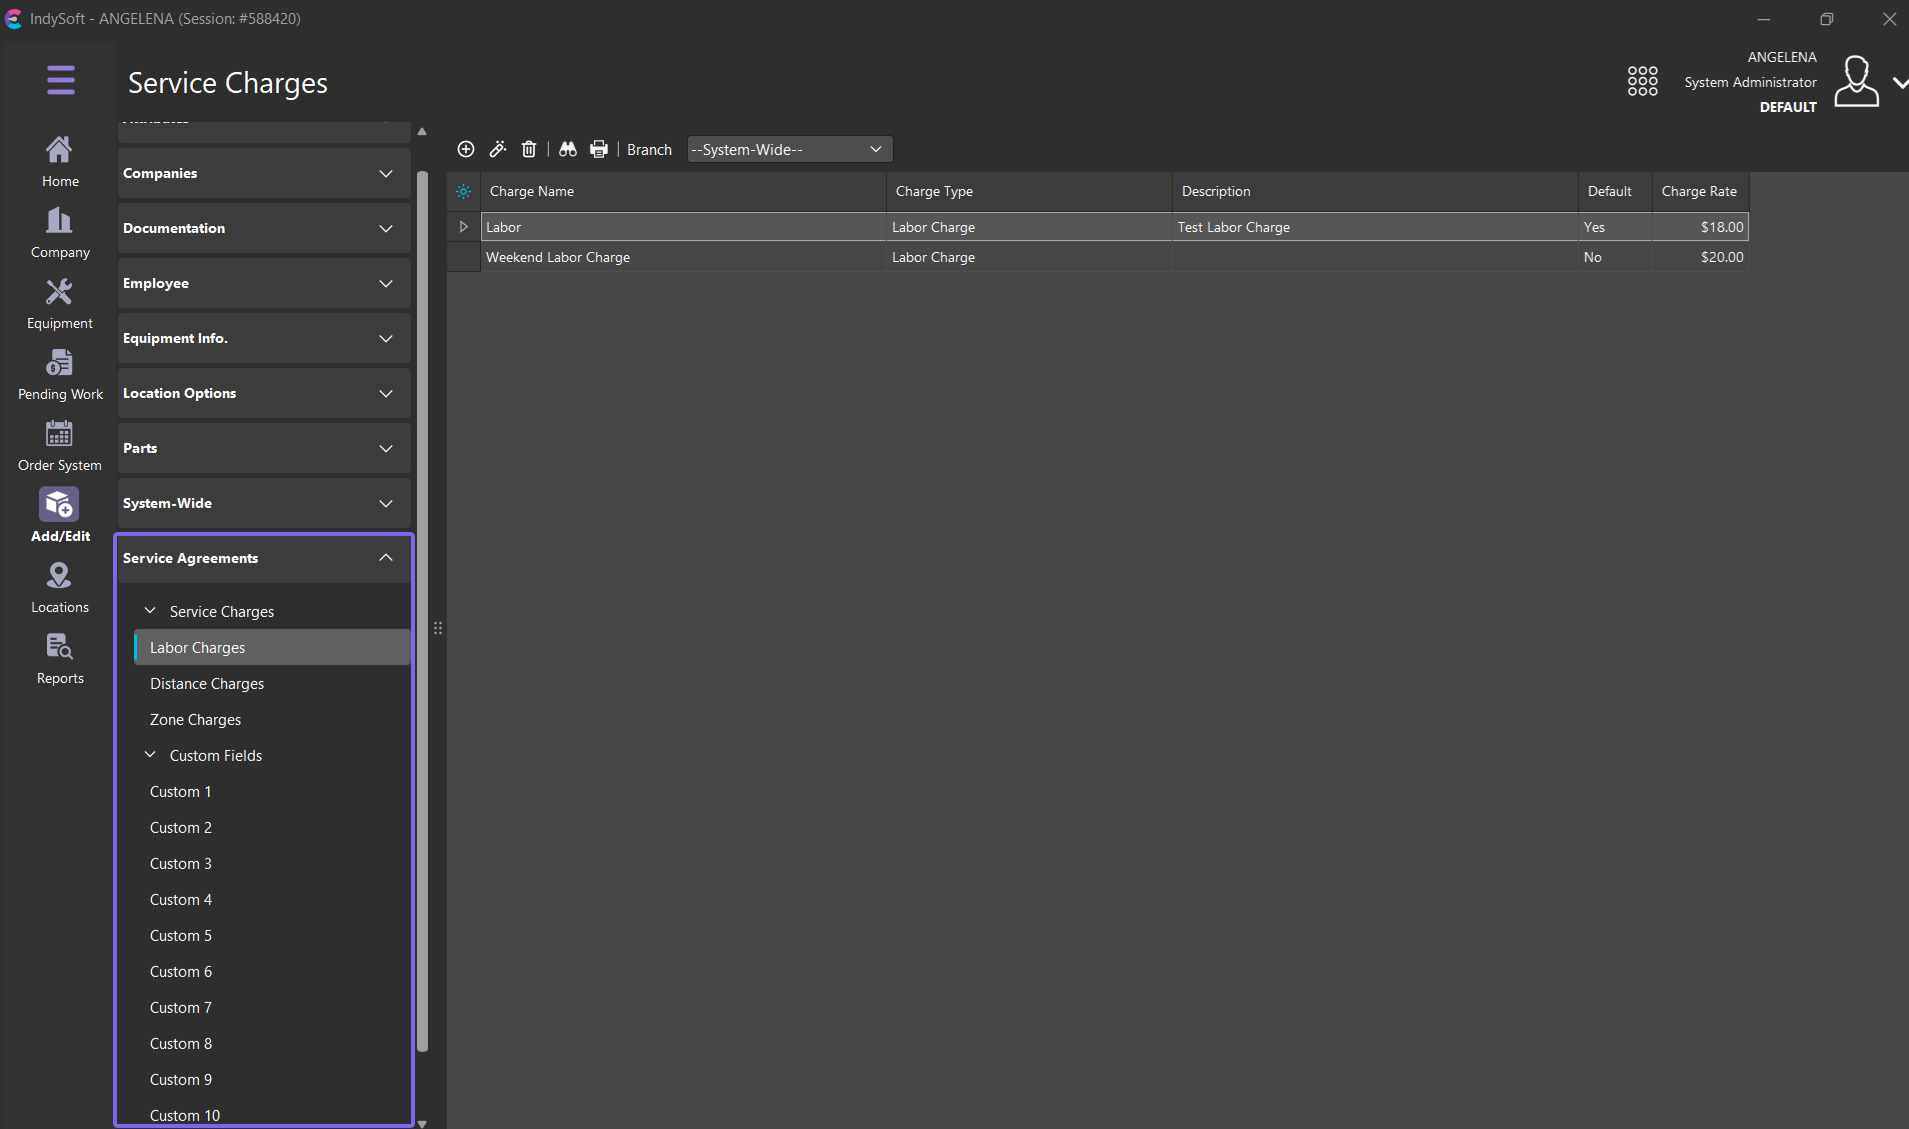
Task: Collapse the Custom Fields tree node
Action: 150,755
